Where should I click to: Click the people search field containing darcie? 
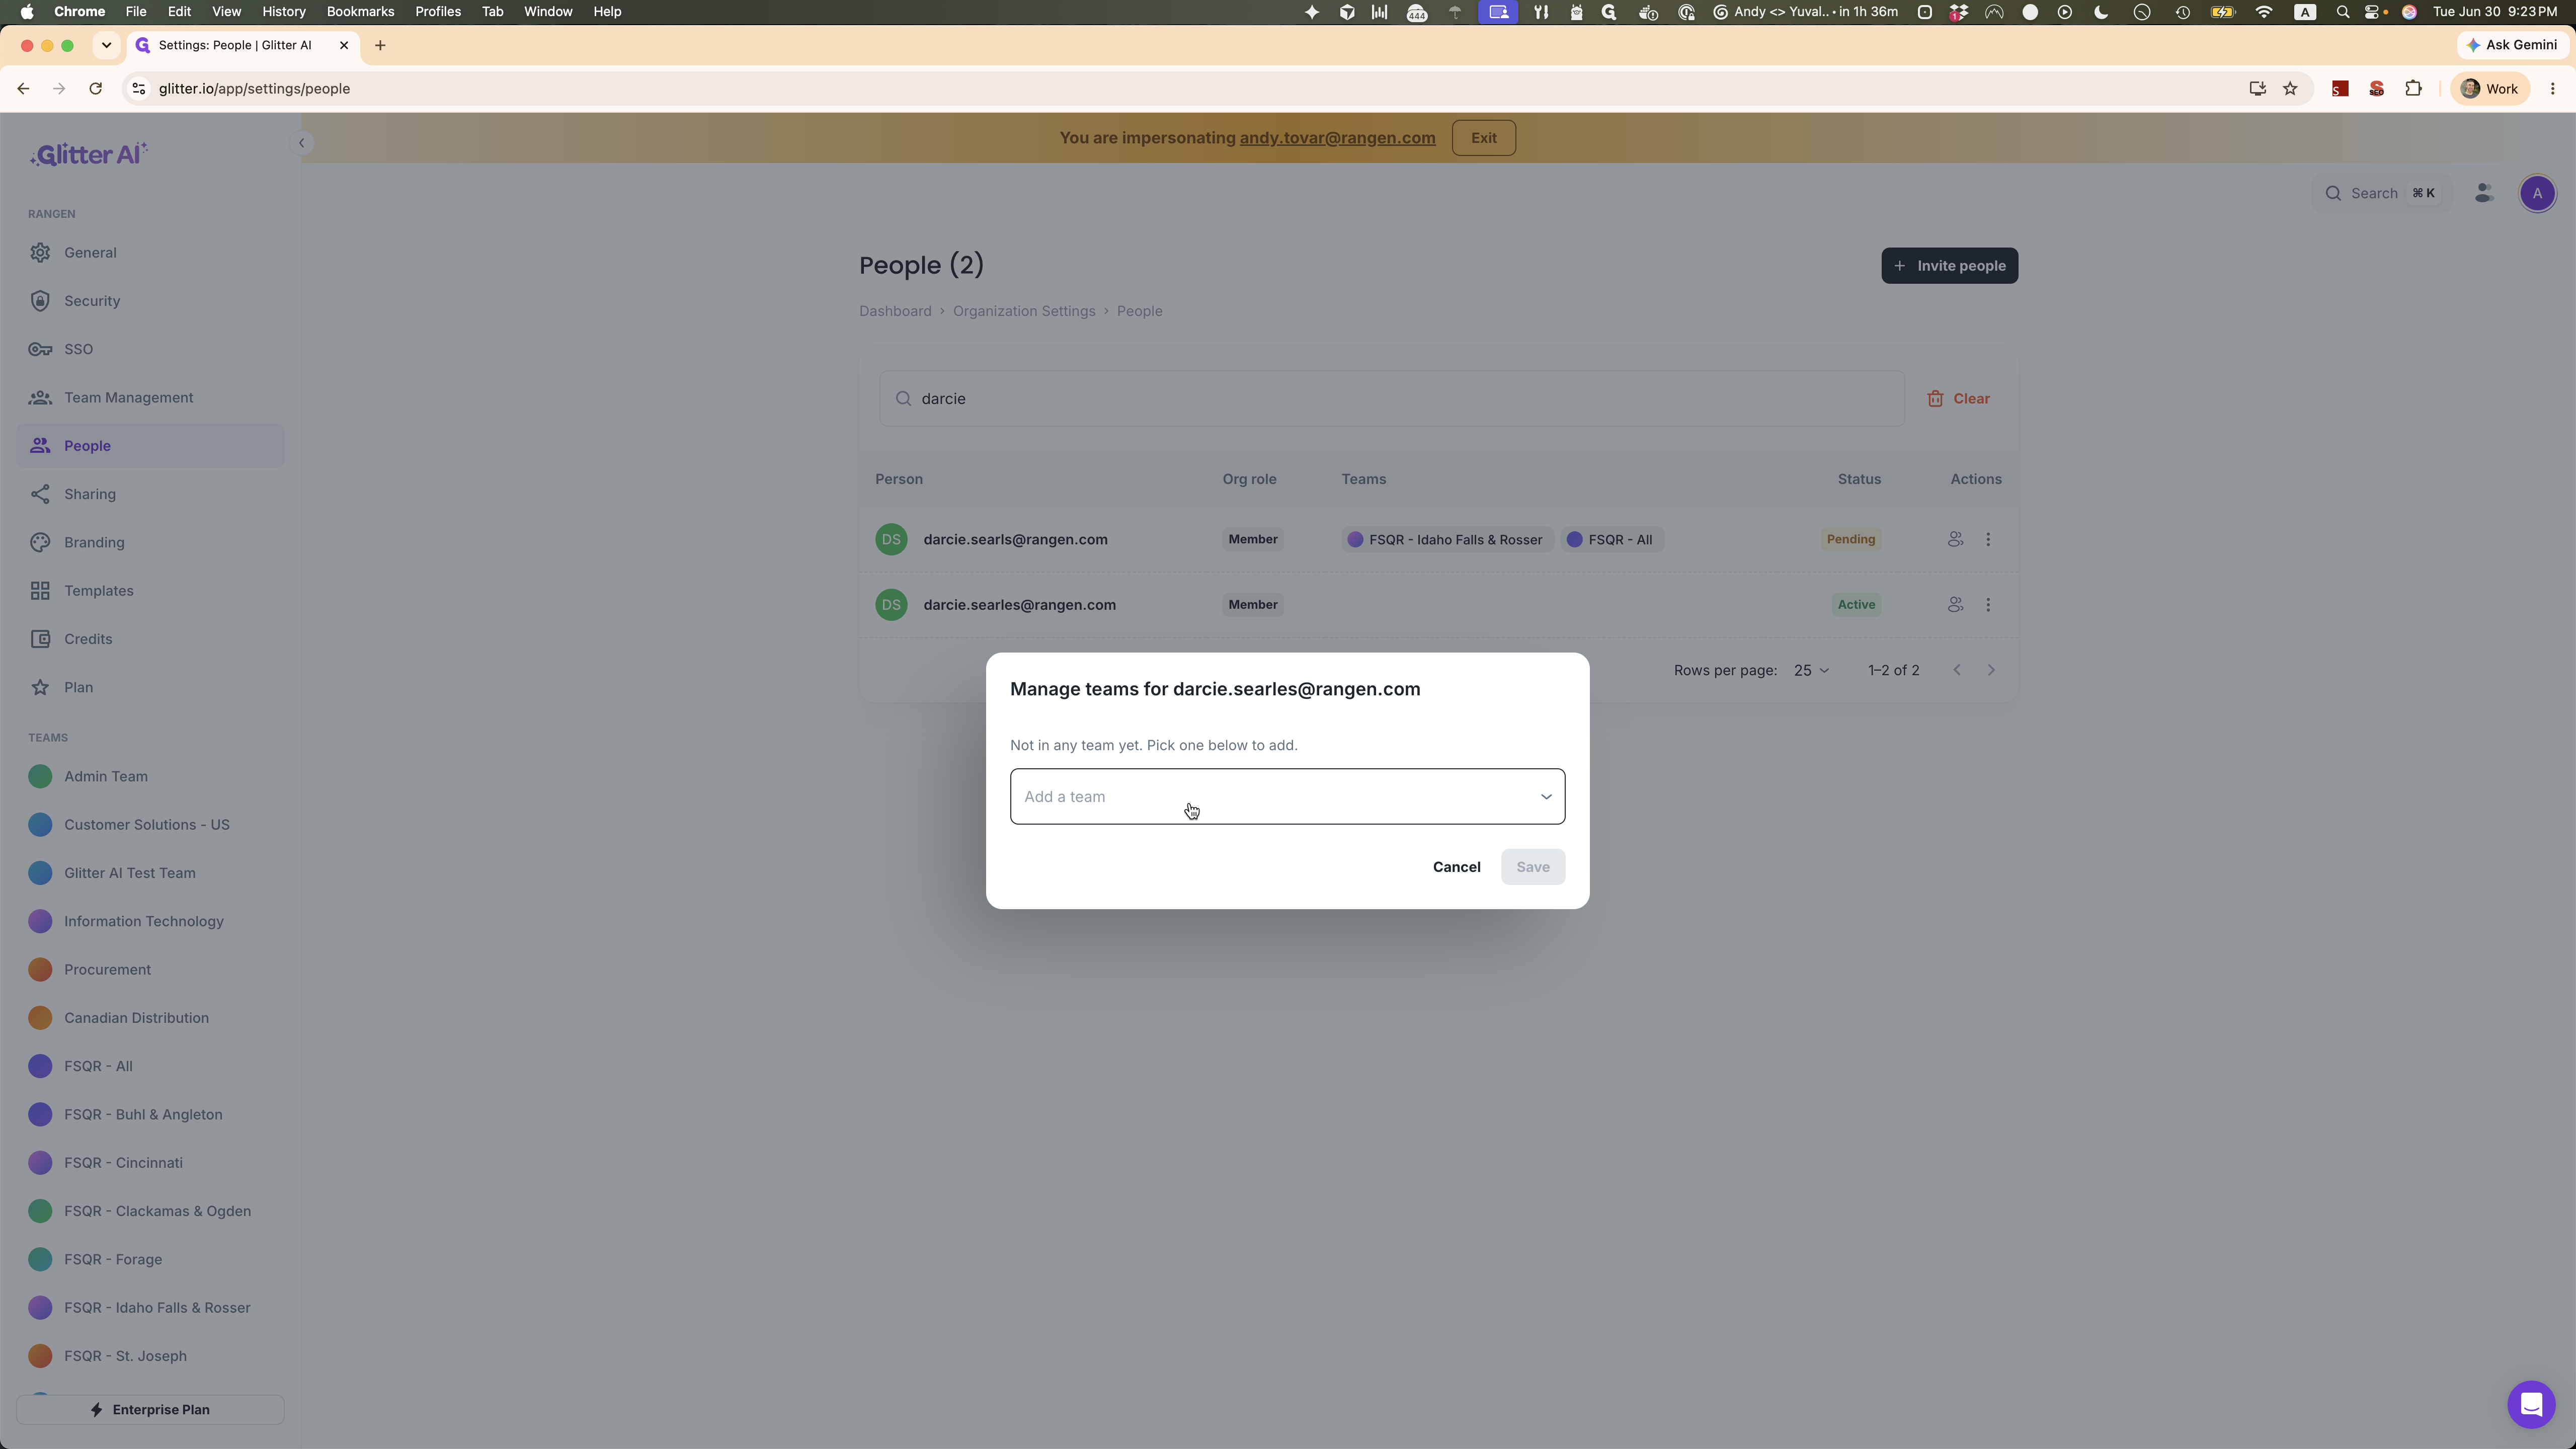pos(1391,399)
